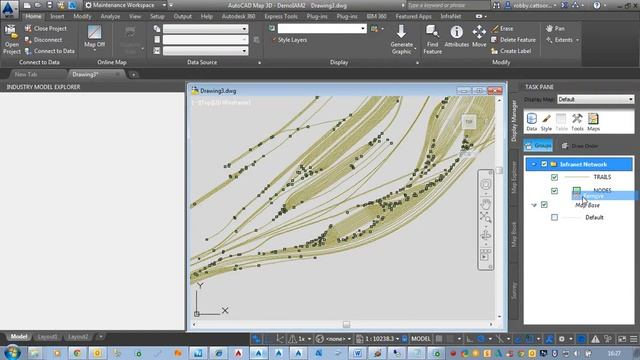Toggle the Map Base group checkbox
Viewport: 640px width, 360px height.
(544, 204)
